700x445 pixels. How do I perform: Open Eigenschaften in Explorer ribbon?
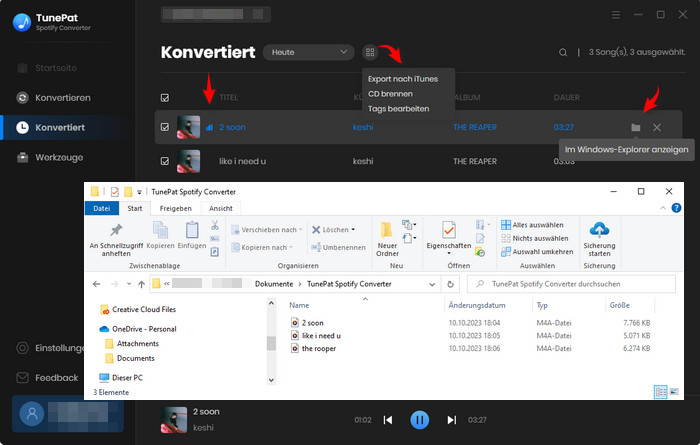click(x=449, y=237)
